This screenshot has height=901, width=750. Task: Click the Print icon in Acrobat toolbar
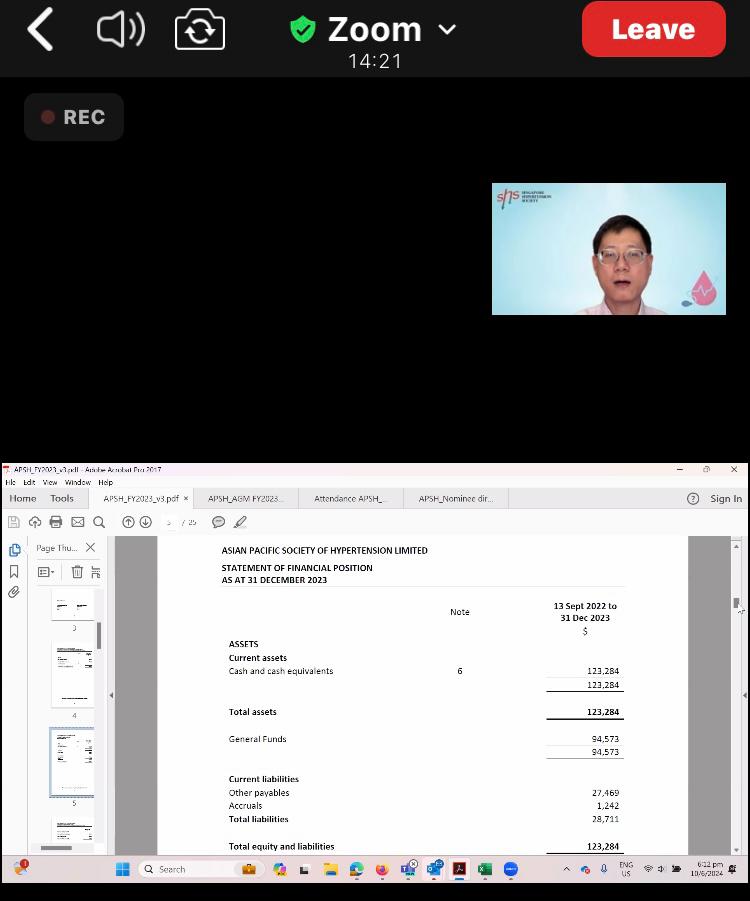[56, 522]
